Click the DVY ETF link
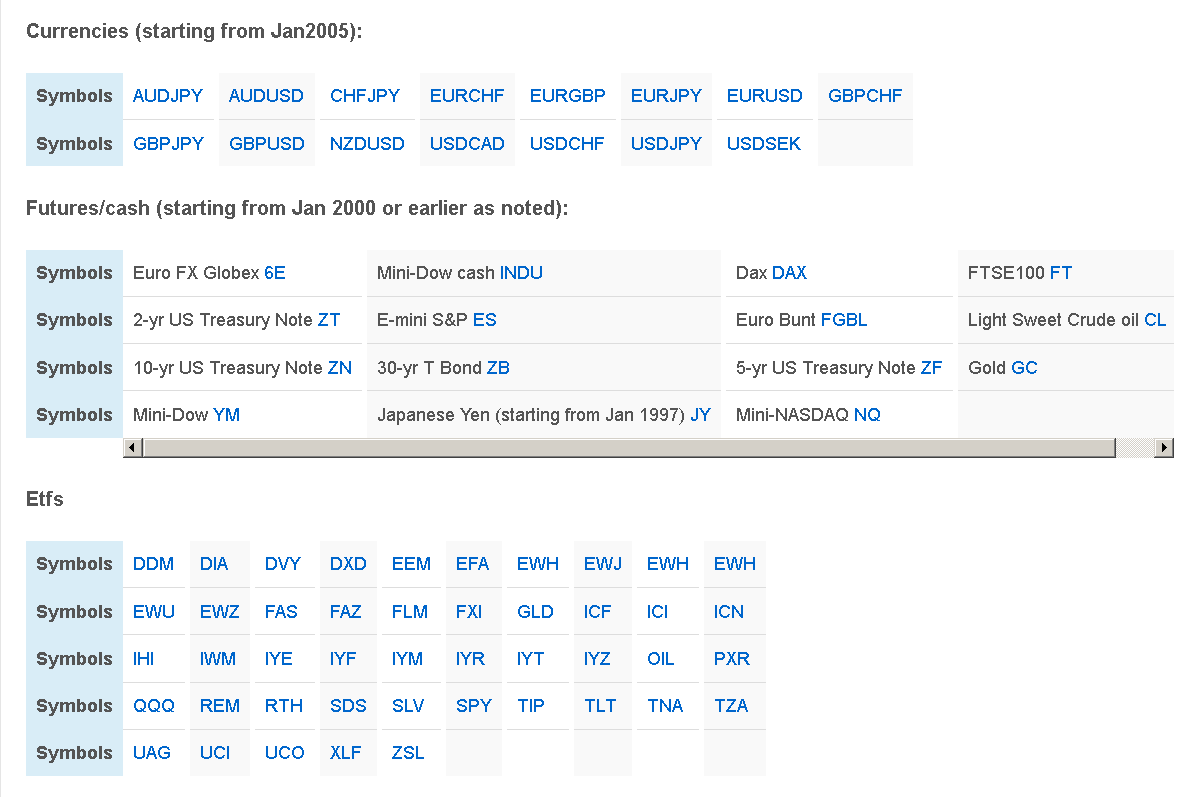 pyautogui.click(x=283, y=565)
